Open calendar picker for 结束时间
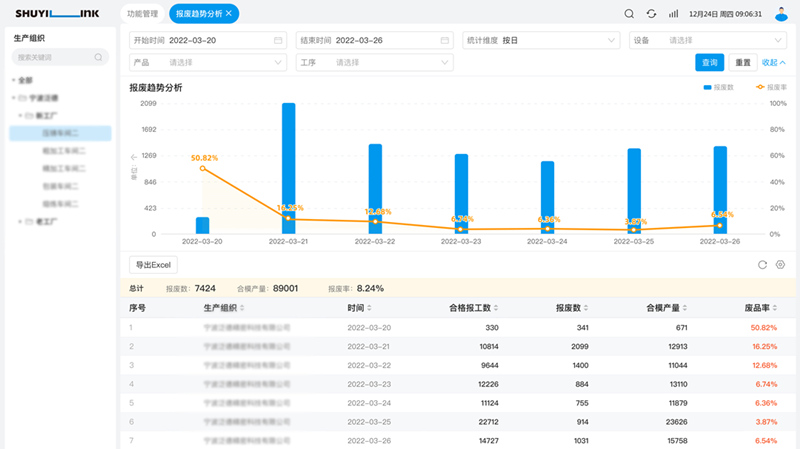800x449 pixels. (x=444, y=40)
